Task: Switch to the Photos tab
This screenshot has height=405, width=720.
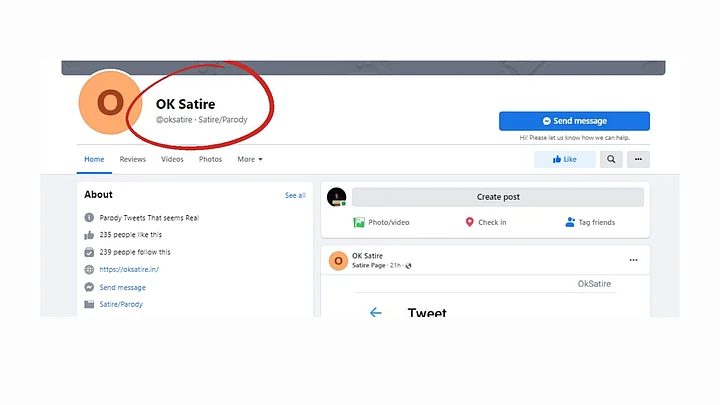Action: coord(210,159)
